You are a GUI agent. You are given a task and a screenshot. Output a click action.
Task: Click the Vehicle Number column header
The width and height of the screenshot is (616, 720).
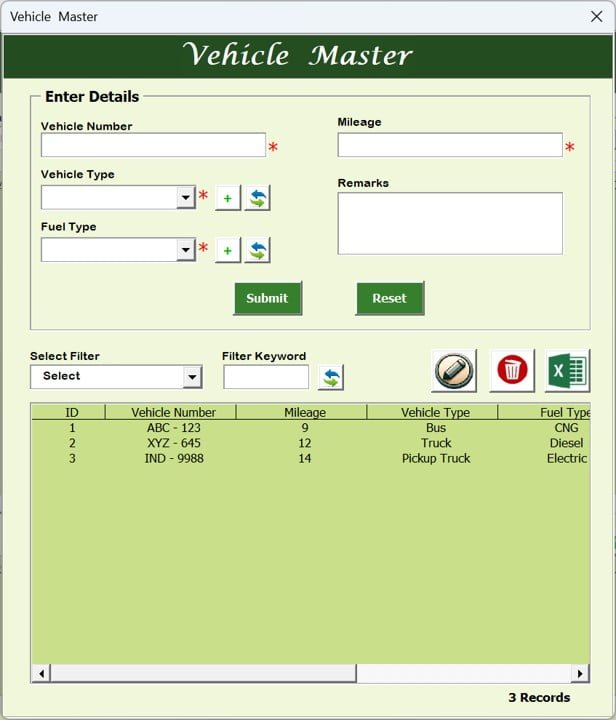171,412
